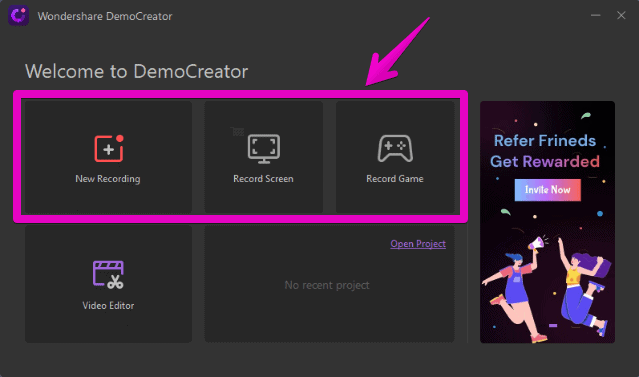
Task: Click the Invite Now button
Action: point(547,190)
